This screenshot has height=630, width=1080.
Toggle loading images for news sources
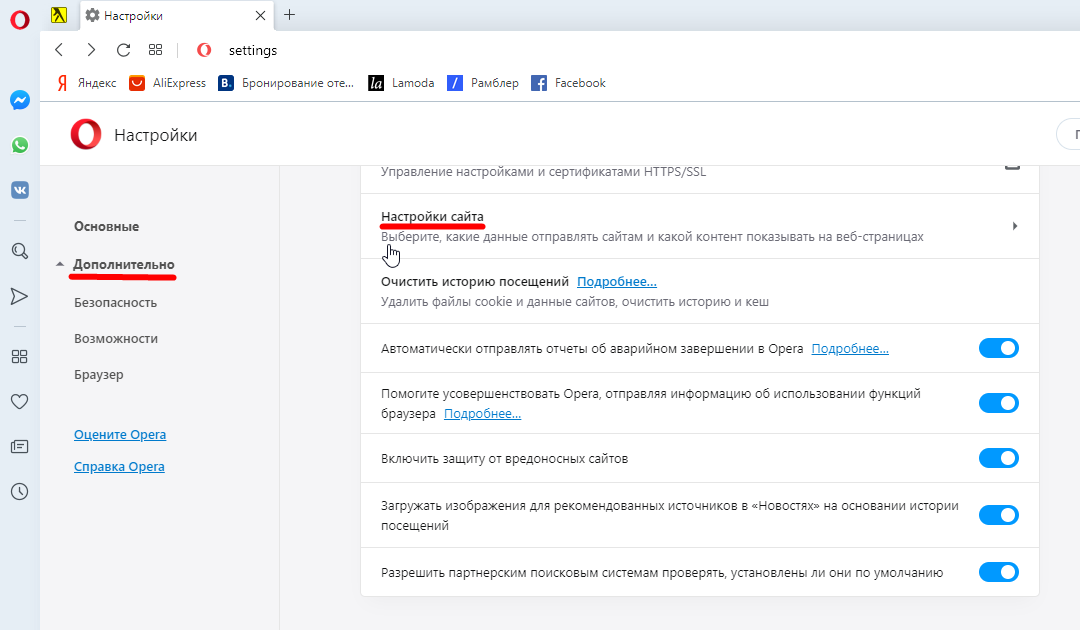pos(999,515)
